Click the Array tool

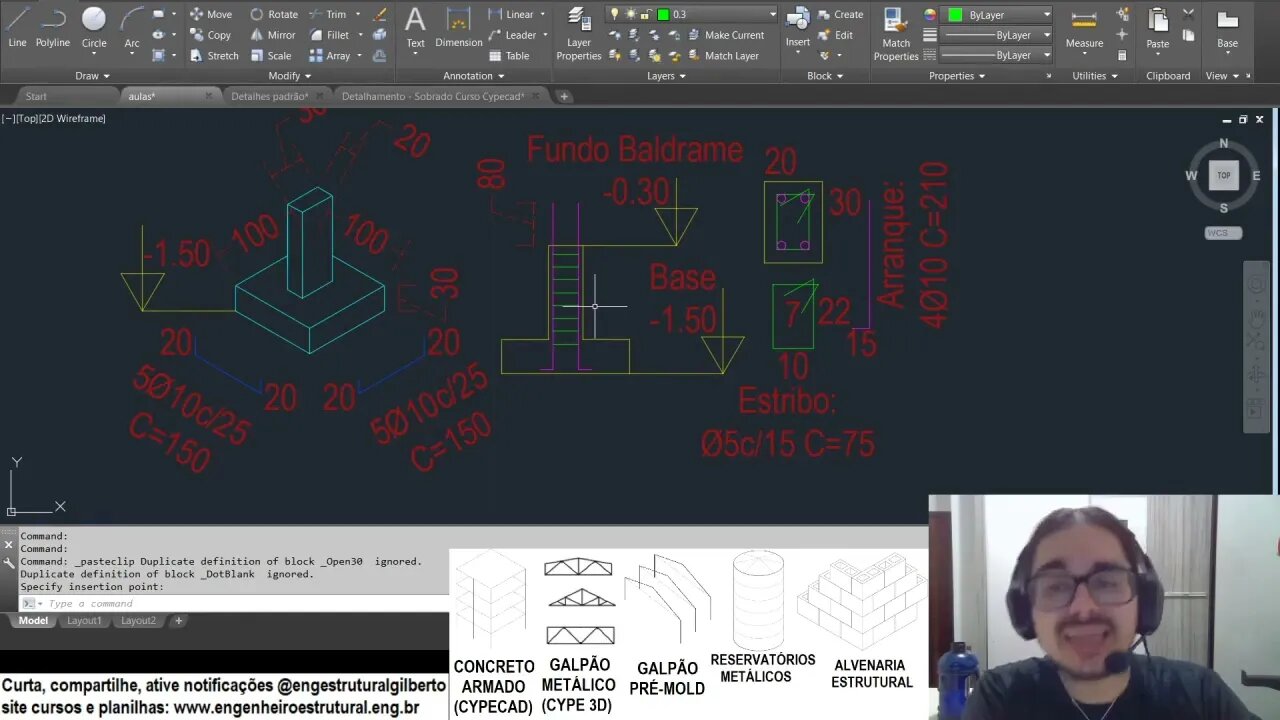330,56
